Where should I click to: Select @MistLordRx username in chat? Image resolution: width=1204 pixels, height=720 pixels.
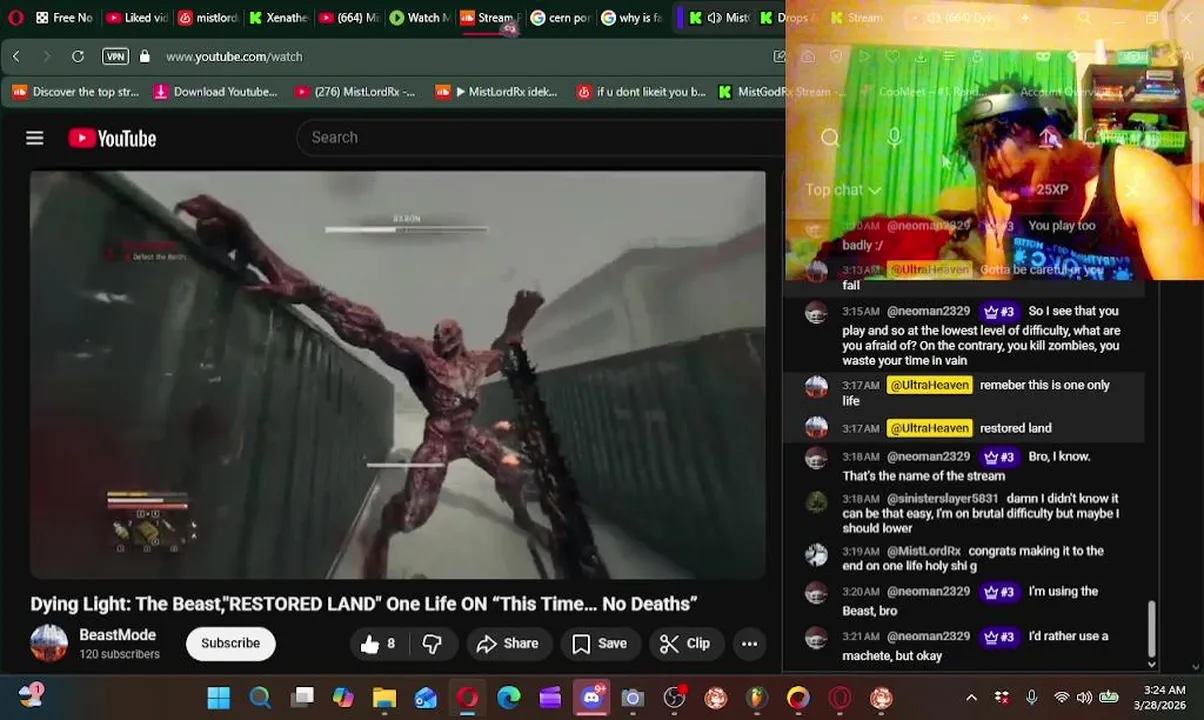[923, 551]
